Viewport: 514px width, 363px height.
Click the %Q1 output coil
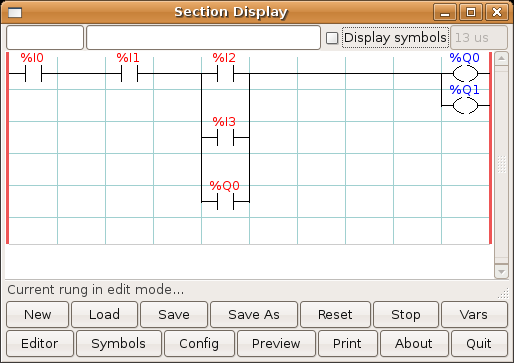click(x=465, y=105)
